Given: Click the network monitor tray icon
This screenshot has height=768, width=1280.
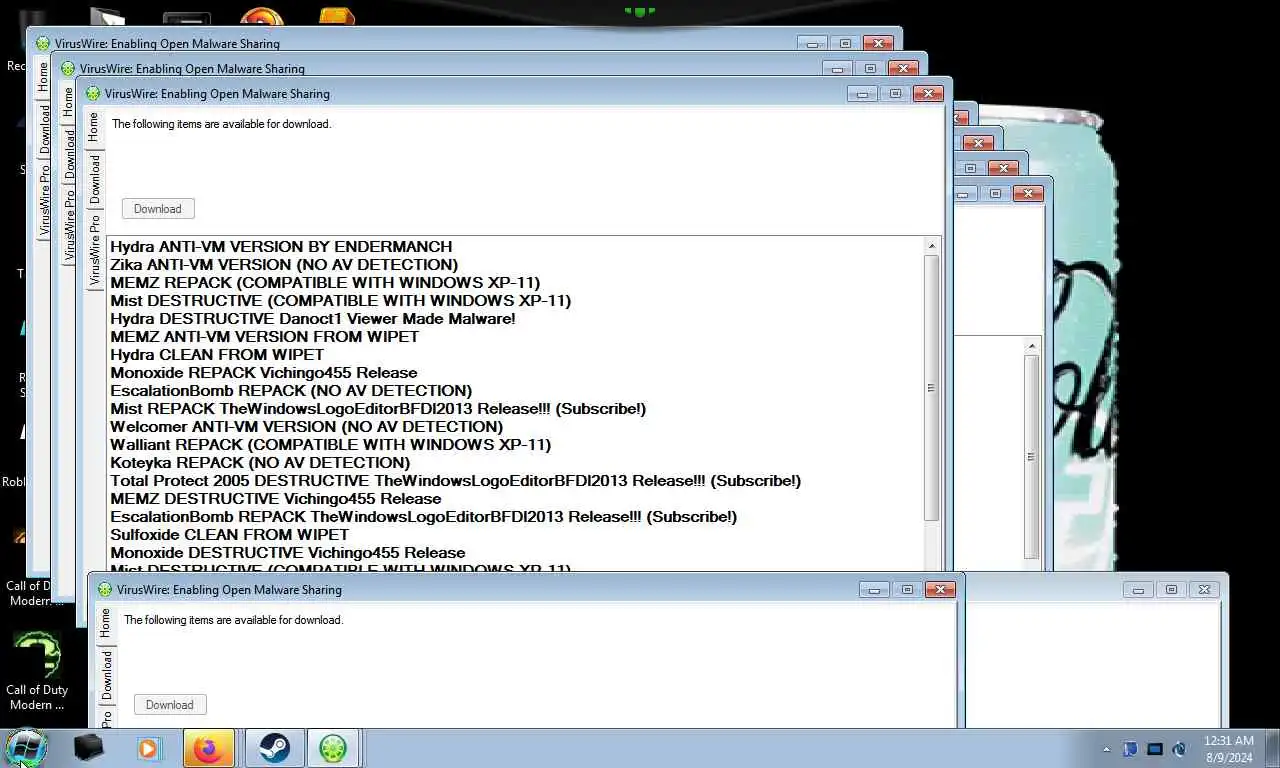Looking at the screenshot, I should (x=1155, y=749).
